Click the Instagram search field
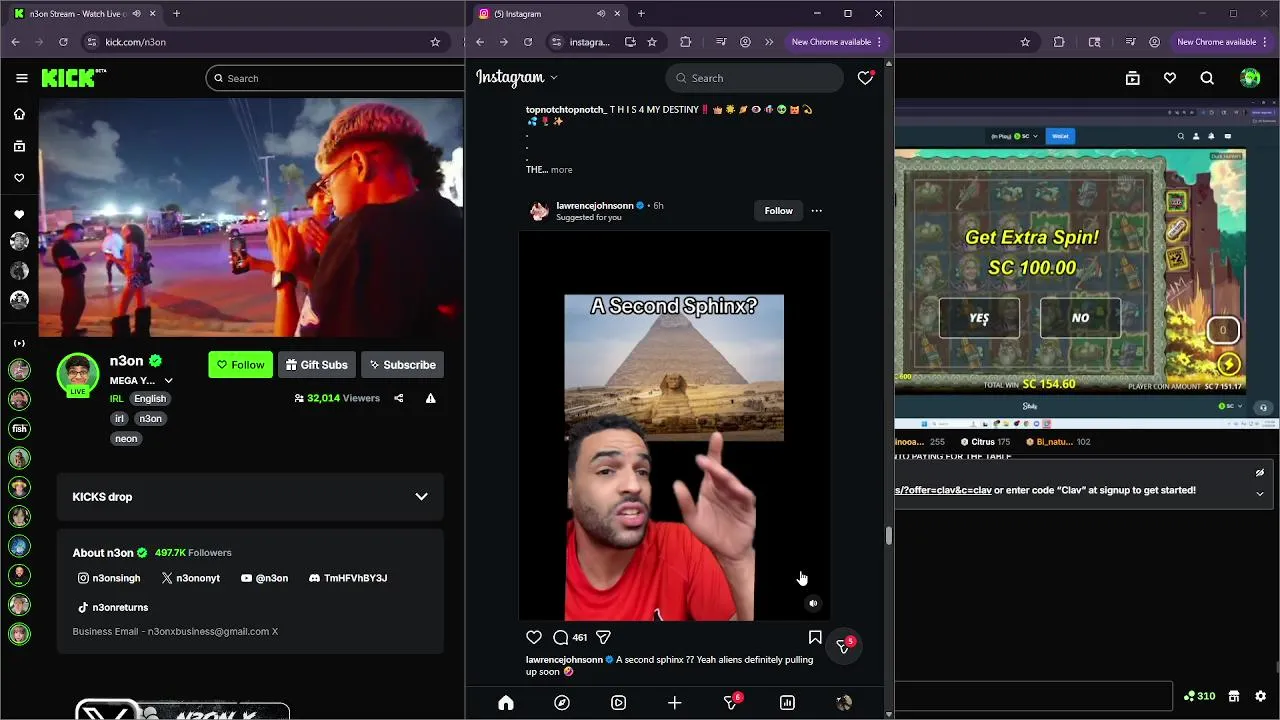Viewport: 1280px width, 720px height. 755,78
